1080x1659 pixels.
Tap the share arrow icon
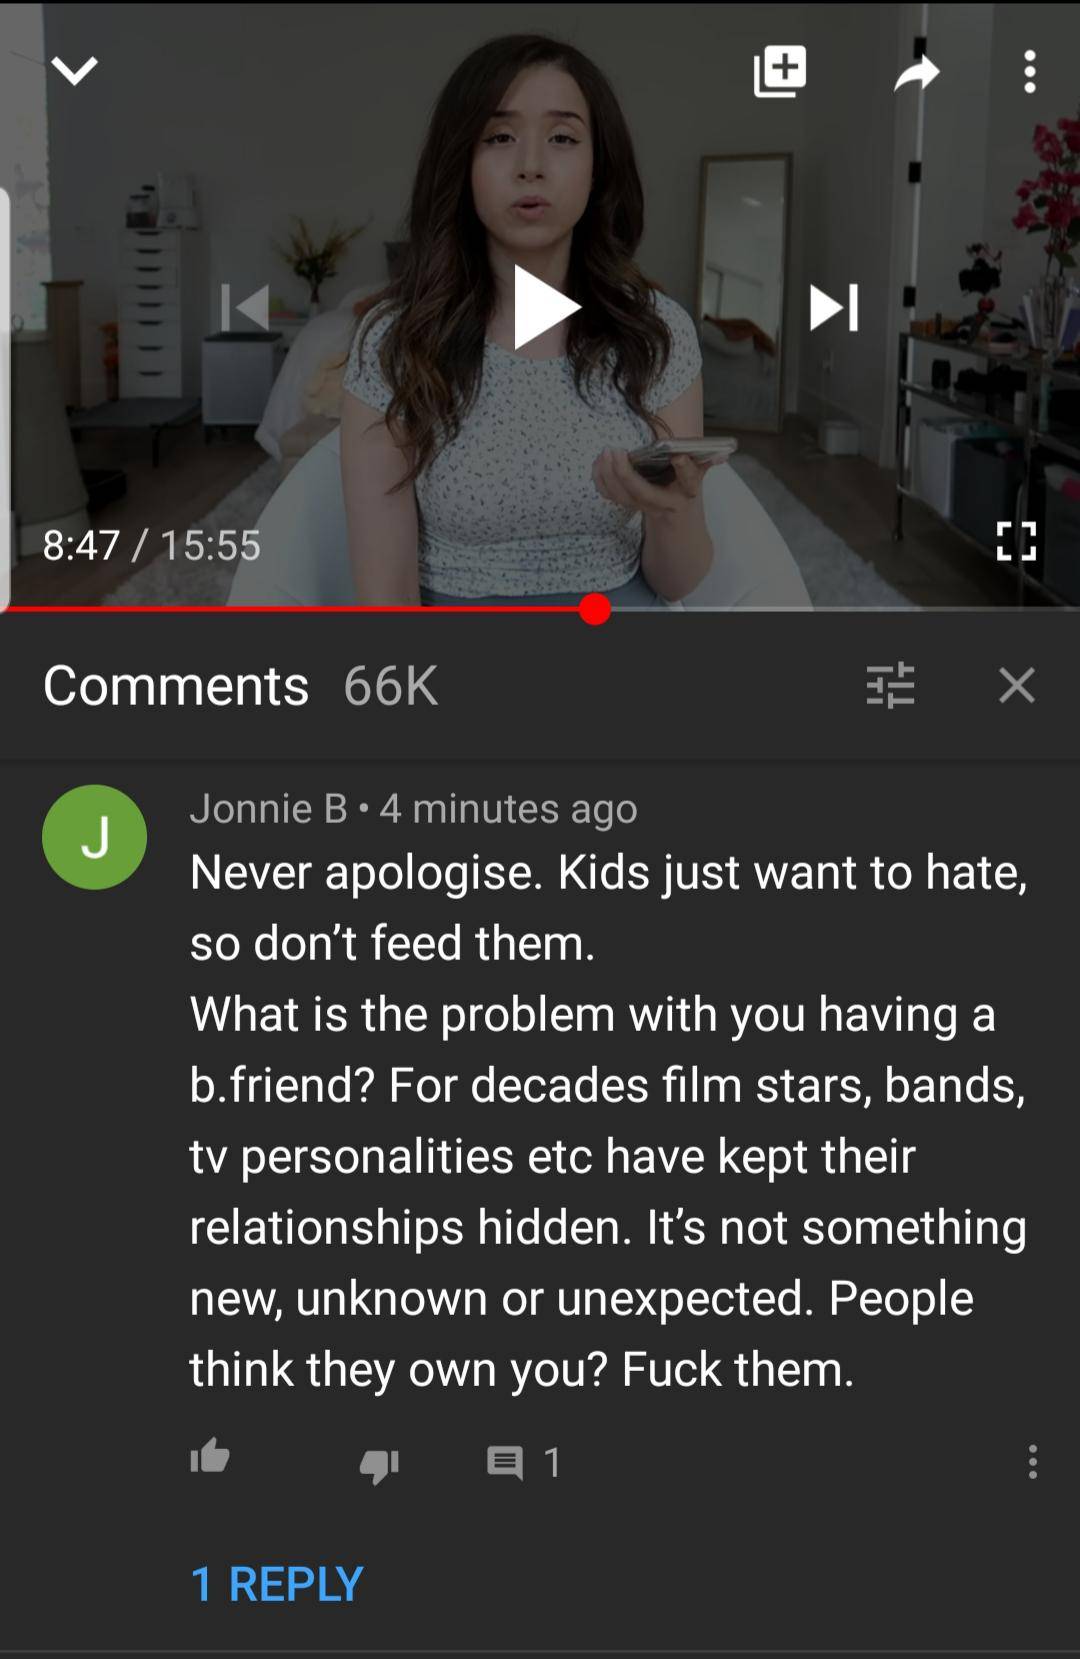[916, 71]
